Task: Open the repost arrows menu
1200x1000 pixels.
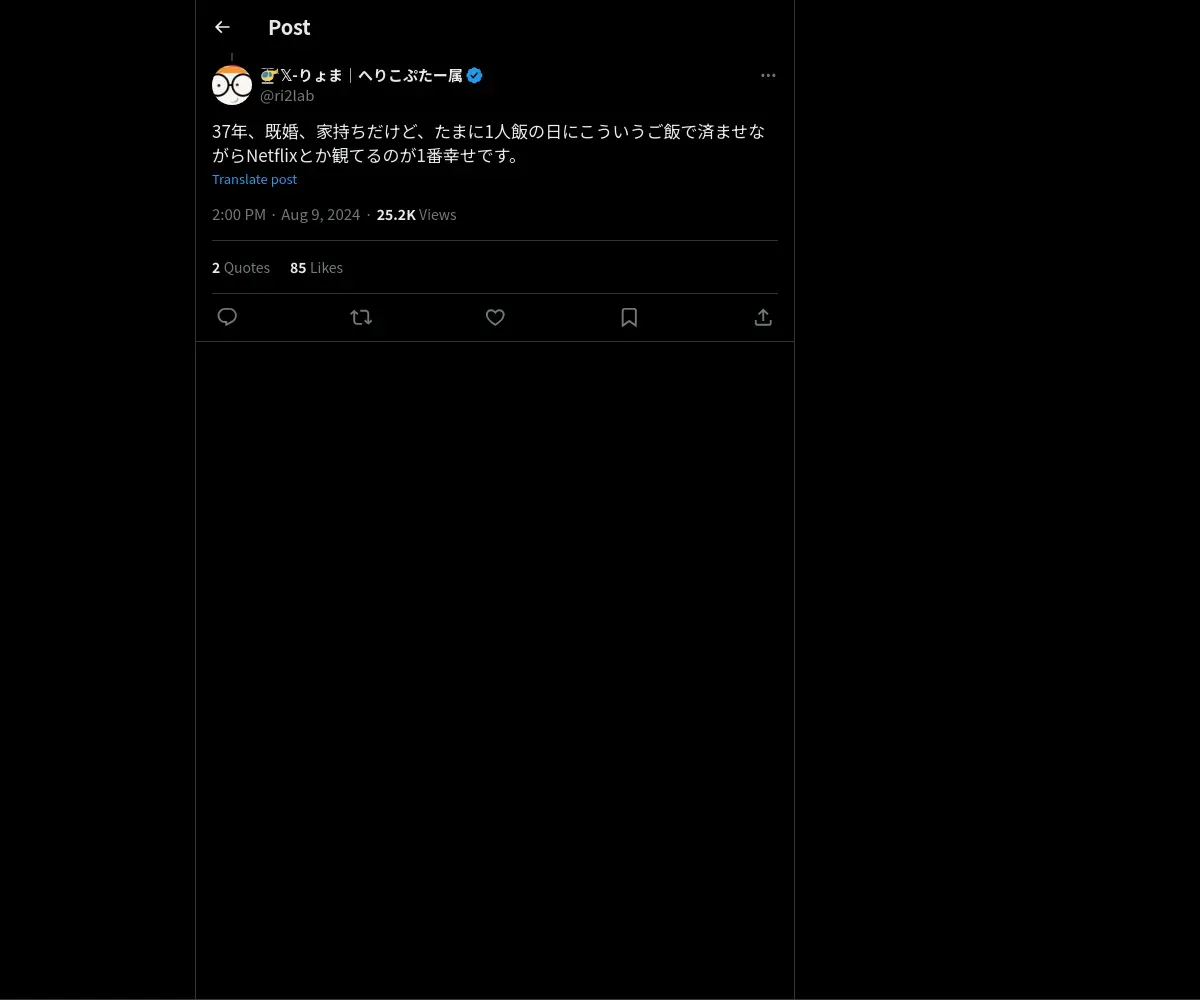Action: coord(361,317)
